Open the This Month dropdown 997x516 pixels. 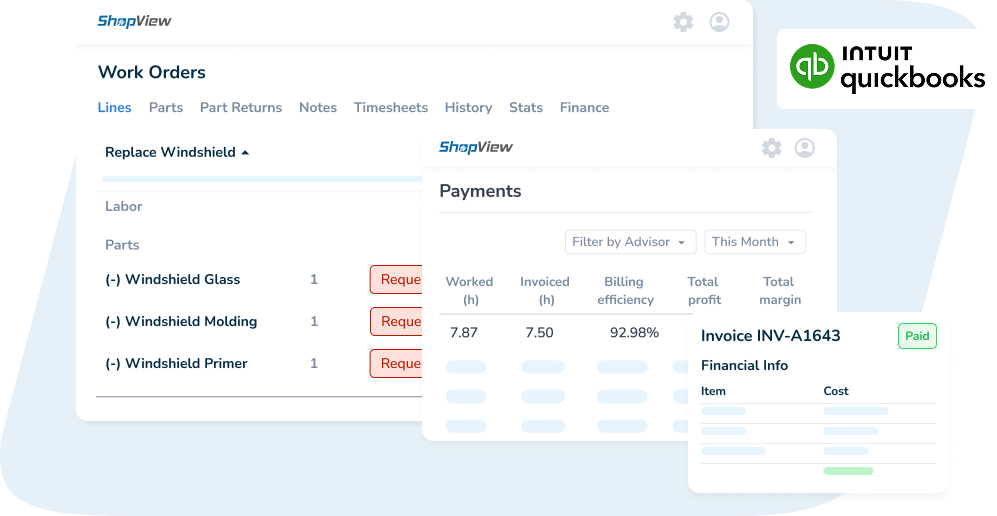click(x=755, y=242)
